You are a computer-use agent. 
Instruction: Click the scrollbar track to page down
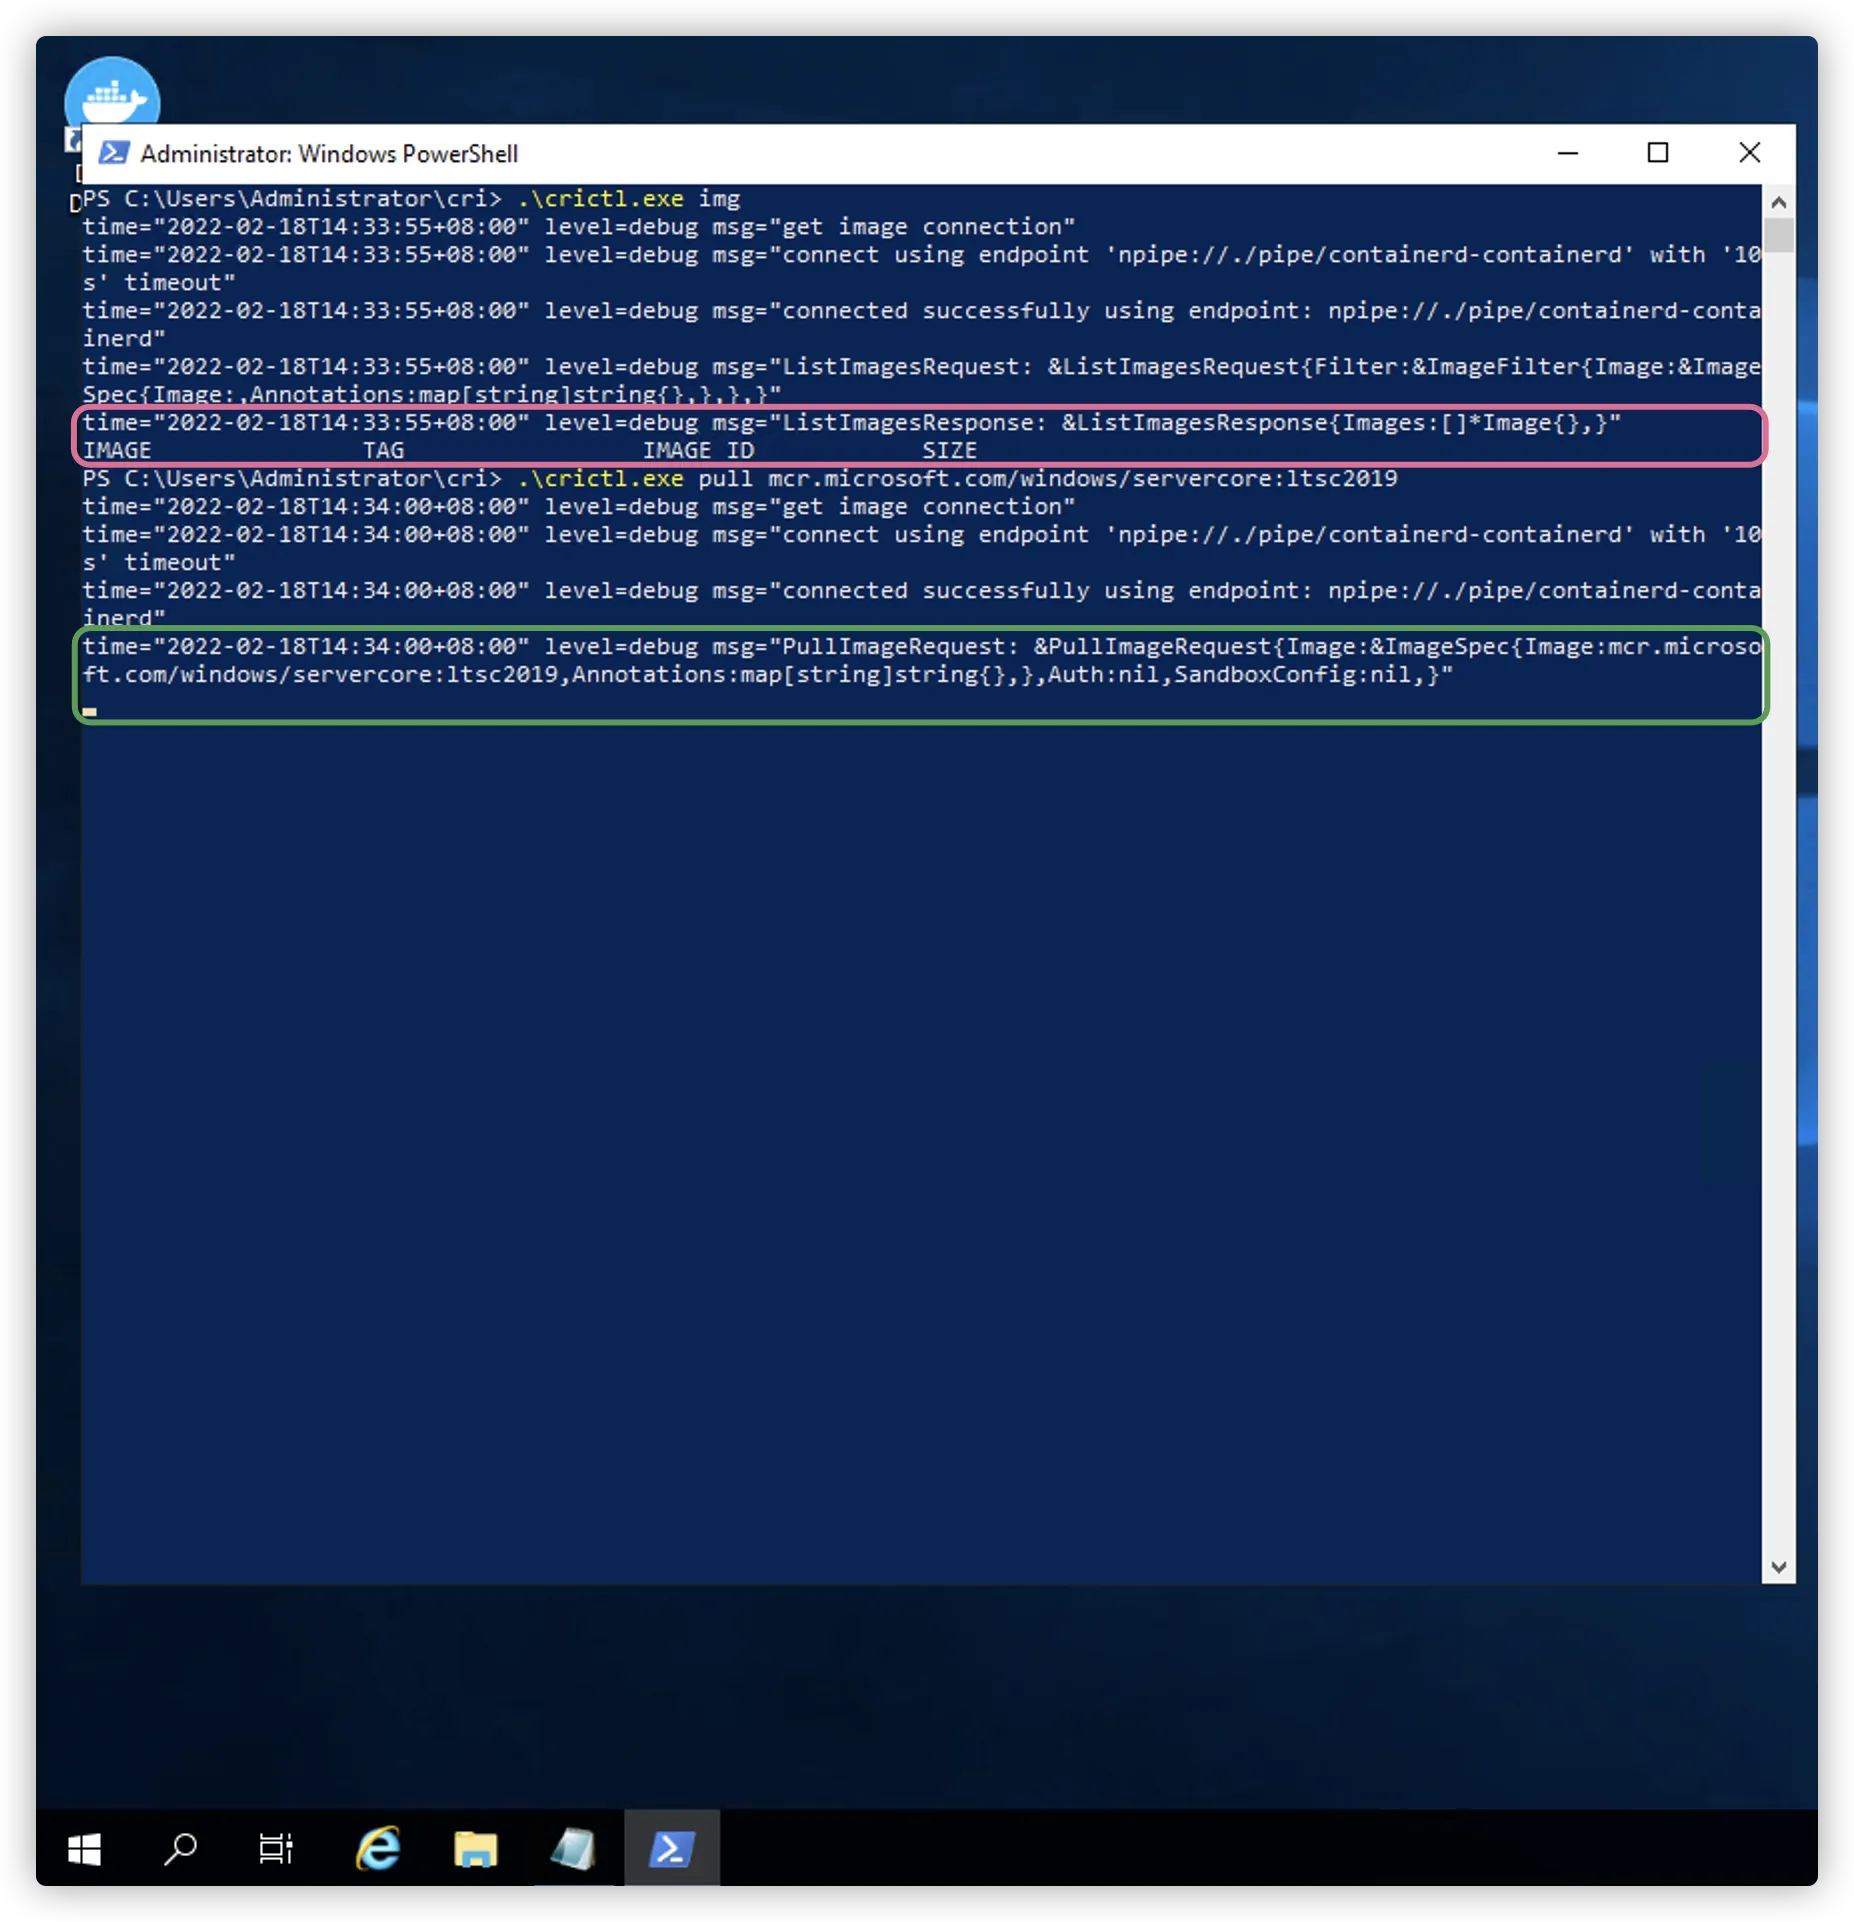pyautogui.click(x=1778, y=900)
